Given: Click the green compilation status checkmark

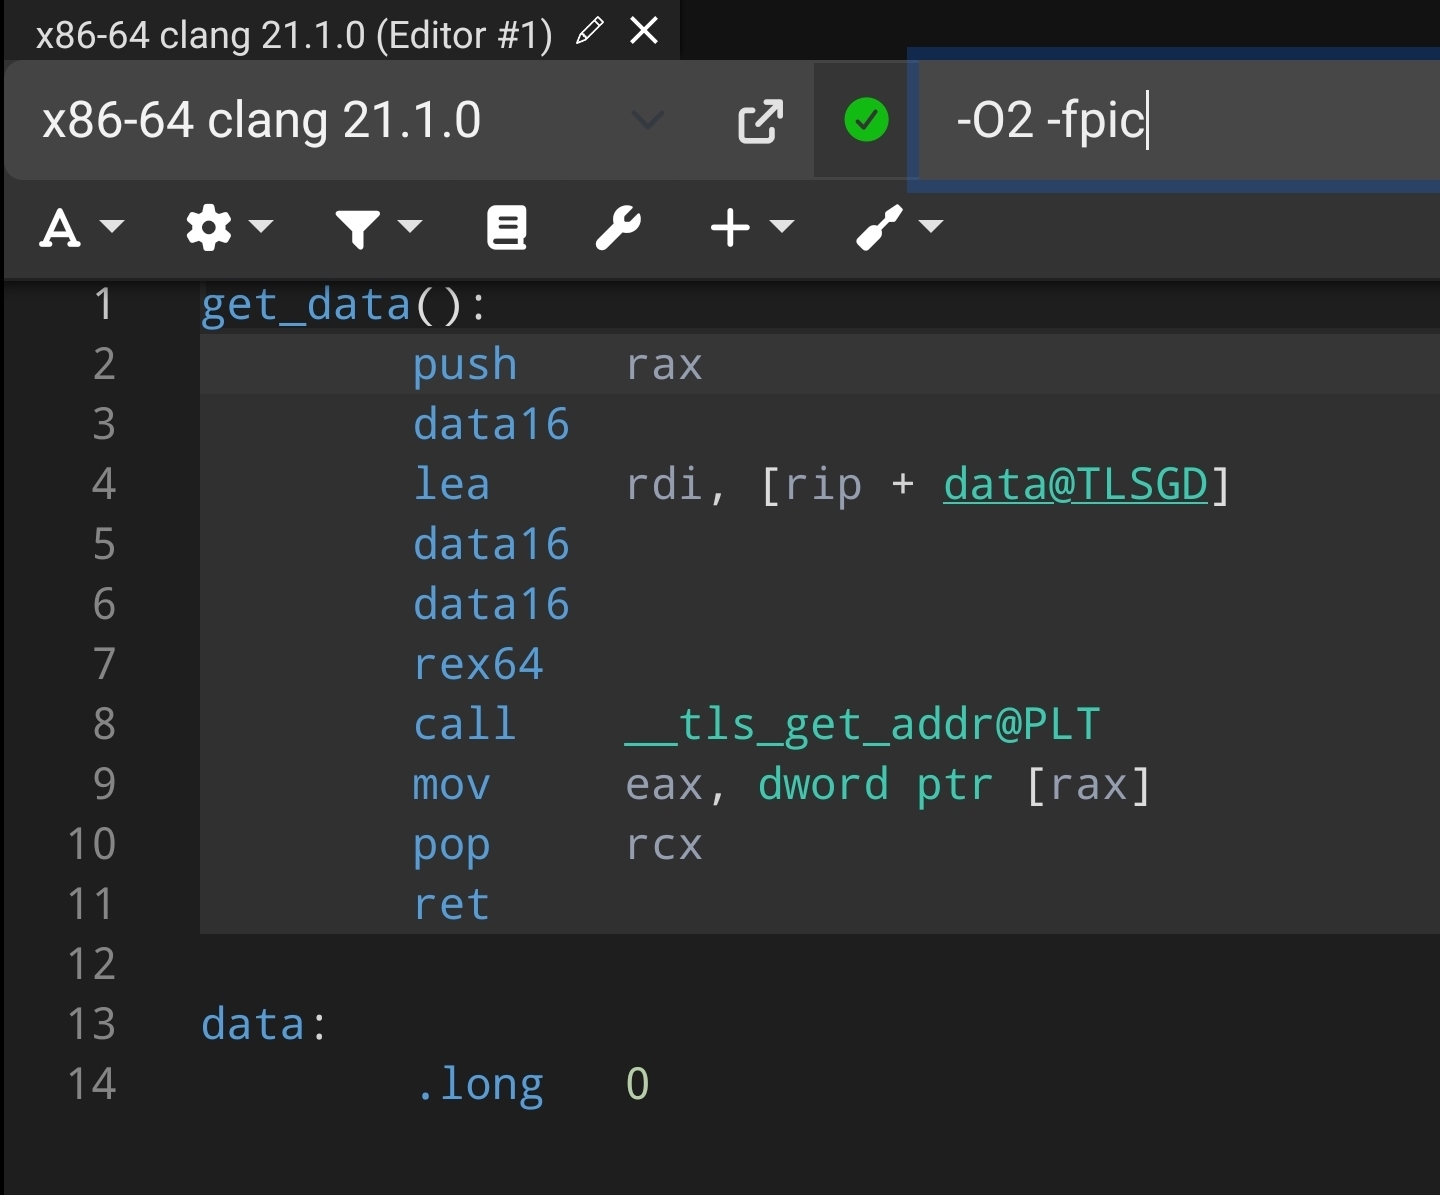Looking at the screenshot, I should [x=866, y=120].
